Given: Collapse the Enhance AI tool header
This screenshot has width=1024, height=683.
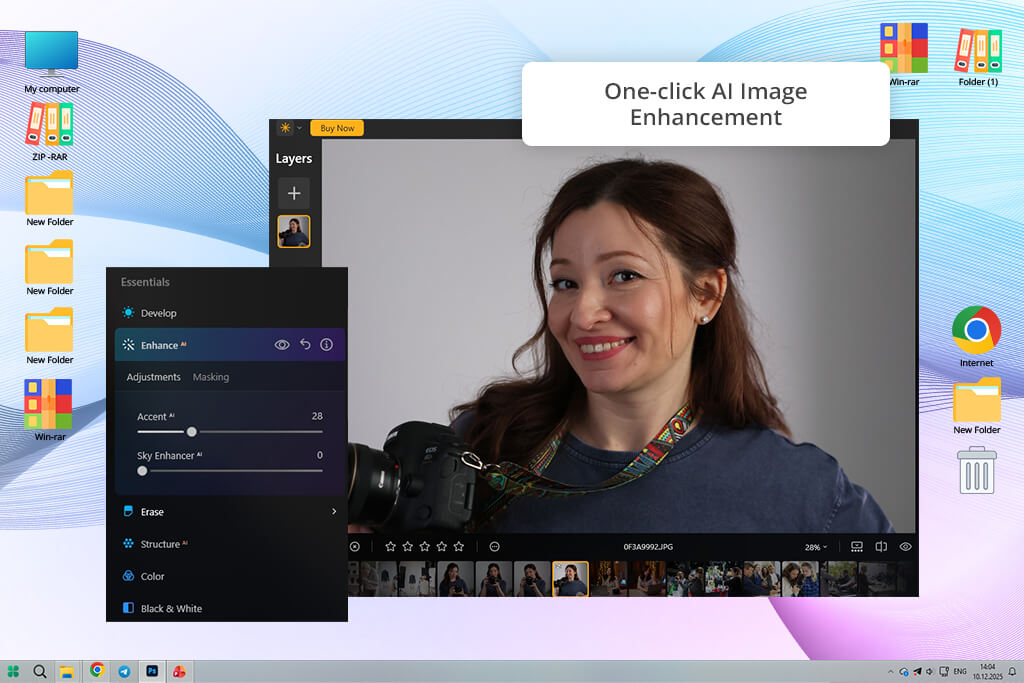Looking at the screenshot, I should (x=229, y=345).
